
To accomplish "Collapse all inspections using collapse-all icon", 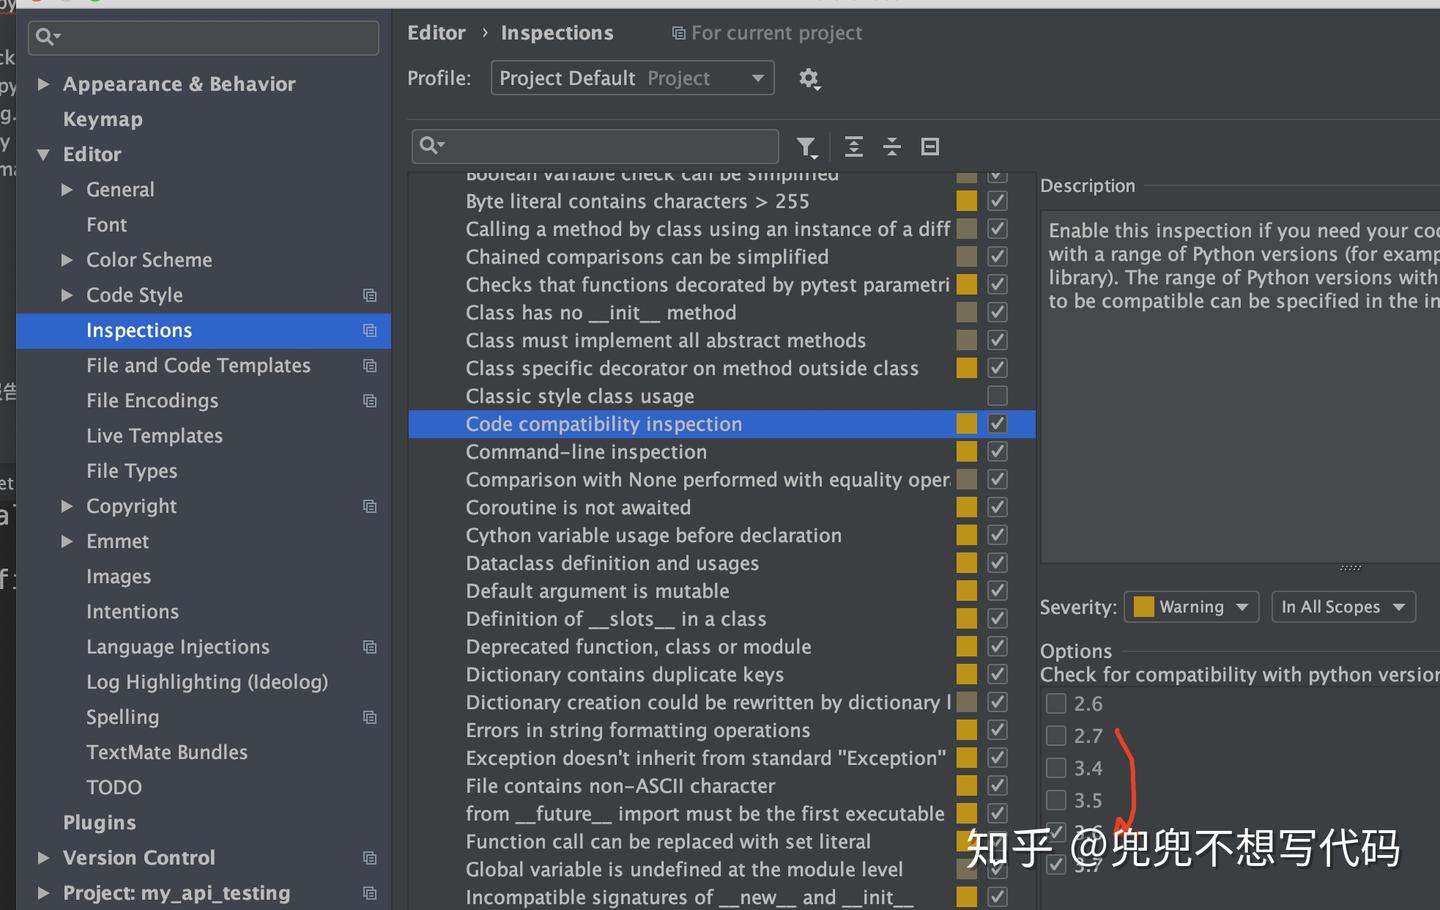I will pos(891,146).
